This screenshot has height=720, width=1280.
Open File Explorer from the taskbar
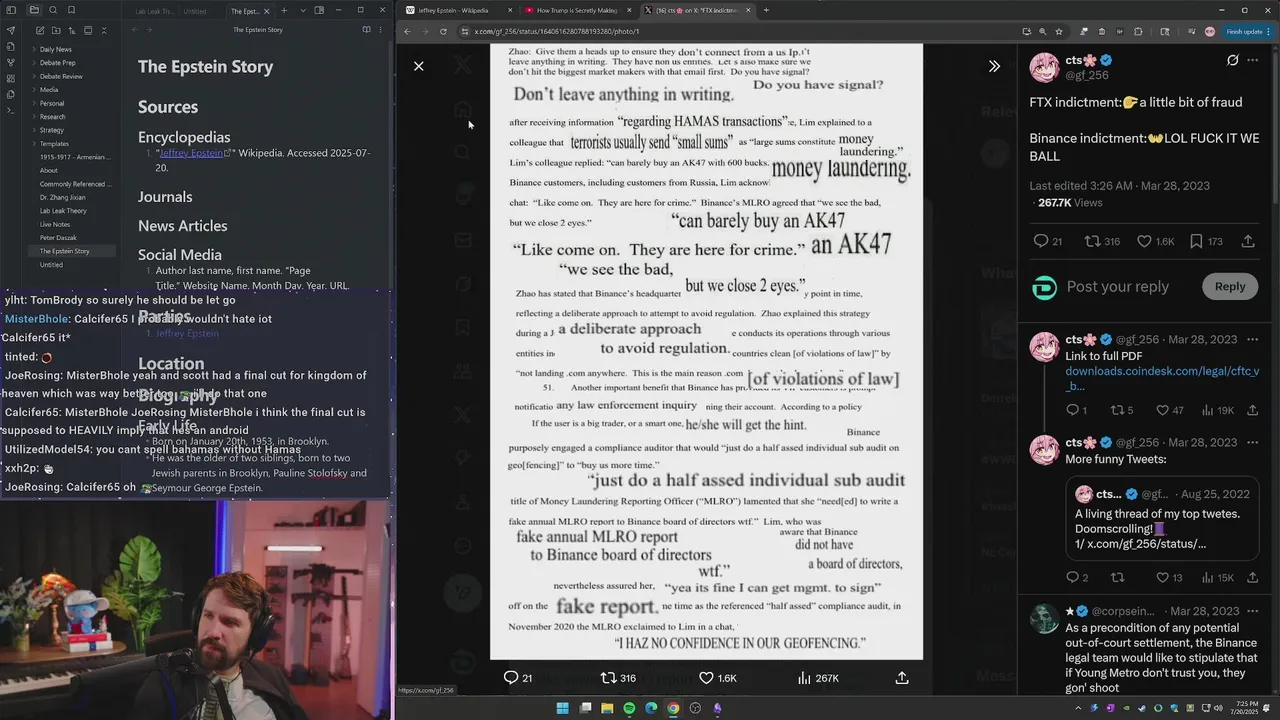[x=607, y=708]
